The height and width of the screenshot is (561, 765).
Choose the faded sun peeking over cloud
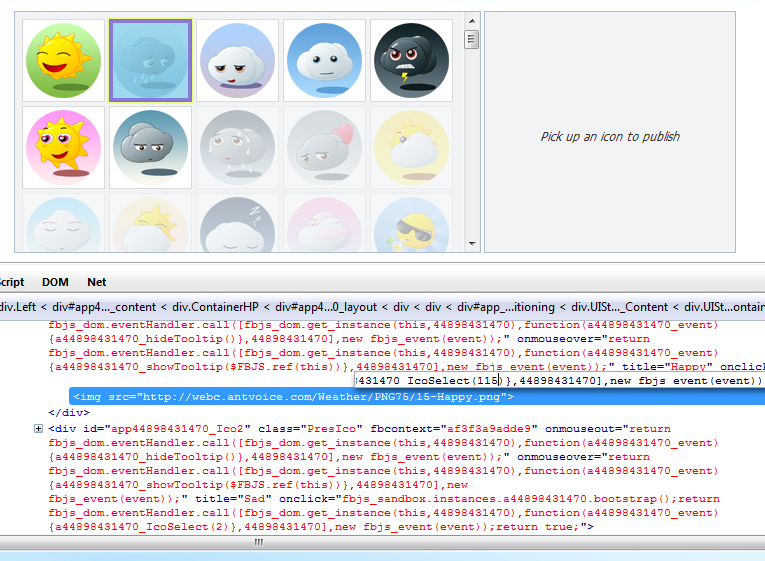point(150,223)
